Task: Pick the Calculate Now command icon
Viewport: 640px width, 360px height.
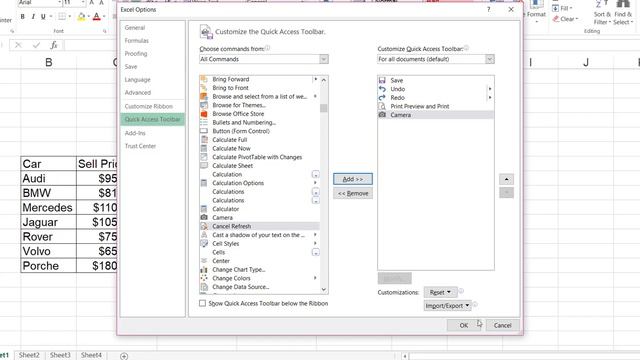Action: (x=204, y=148)
